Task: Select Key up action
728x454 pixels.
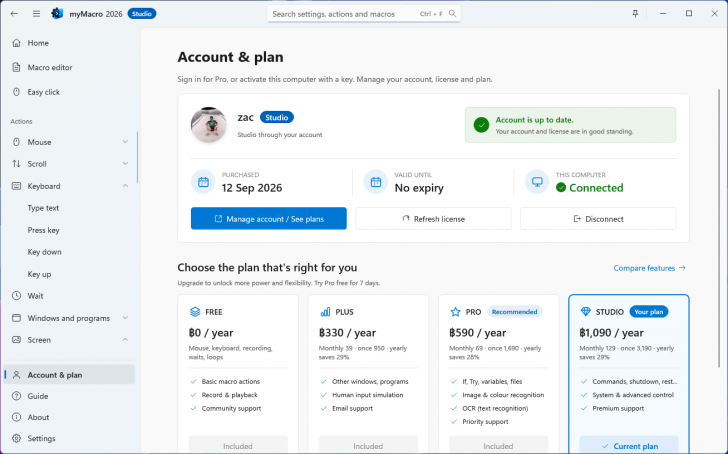Action: 39,274
